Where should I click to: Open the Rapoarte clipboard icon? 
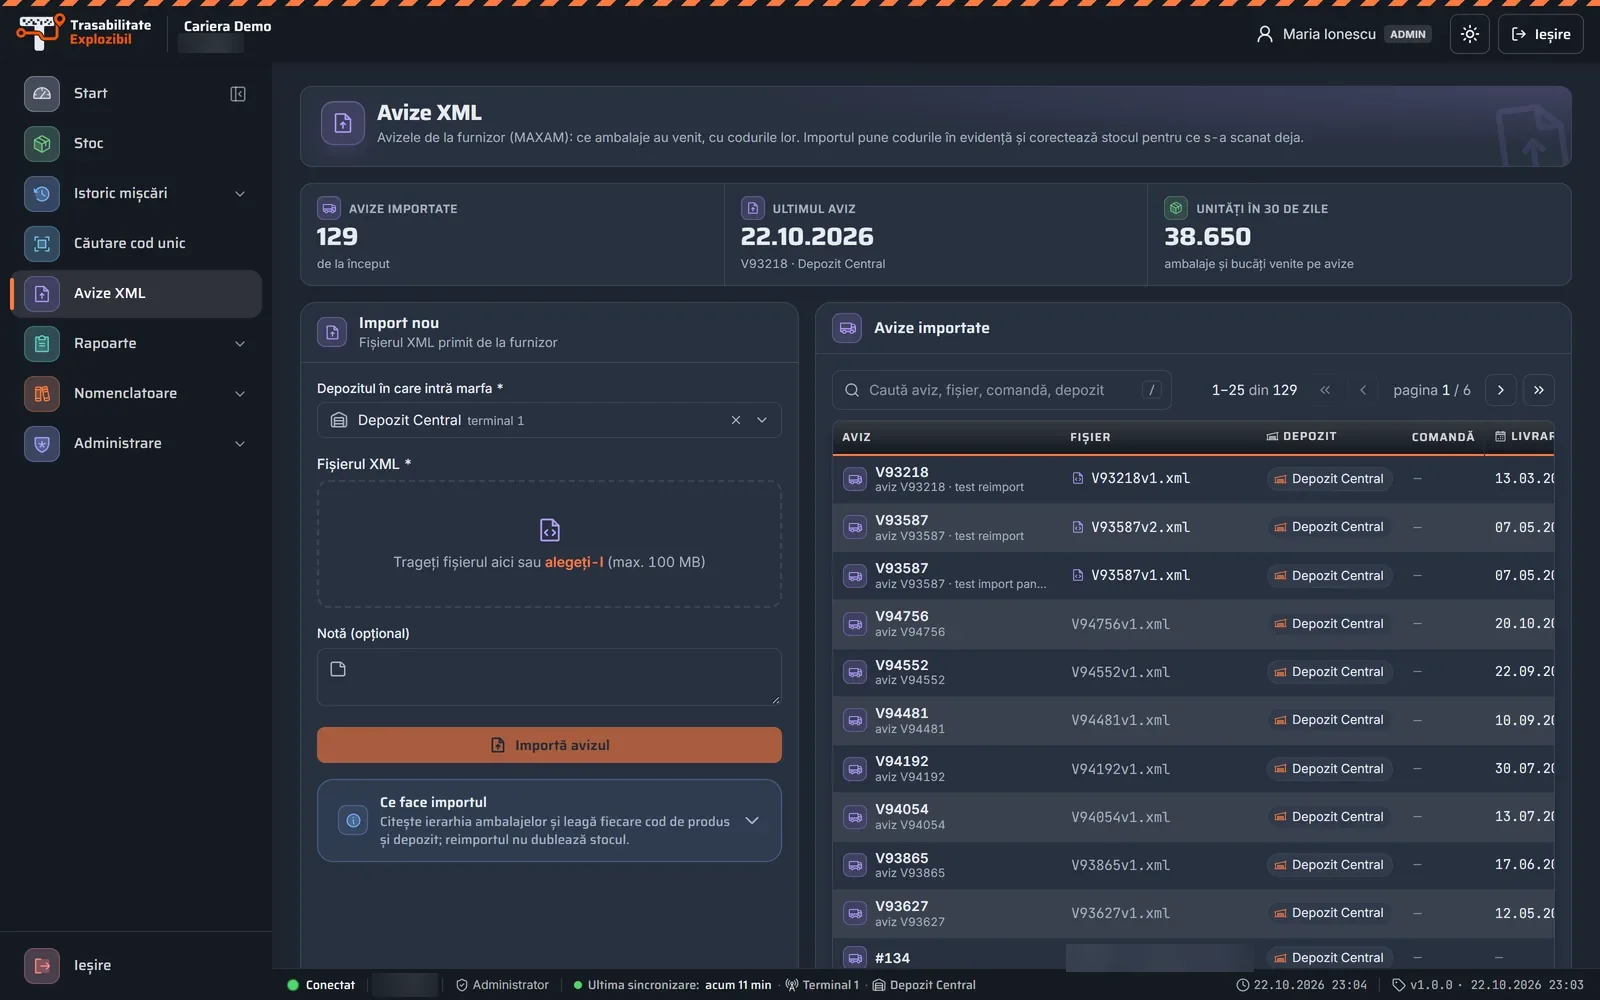click(42, 343)
